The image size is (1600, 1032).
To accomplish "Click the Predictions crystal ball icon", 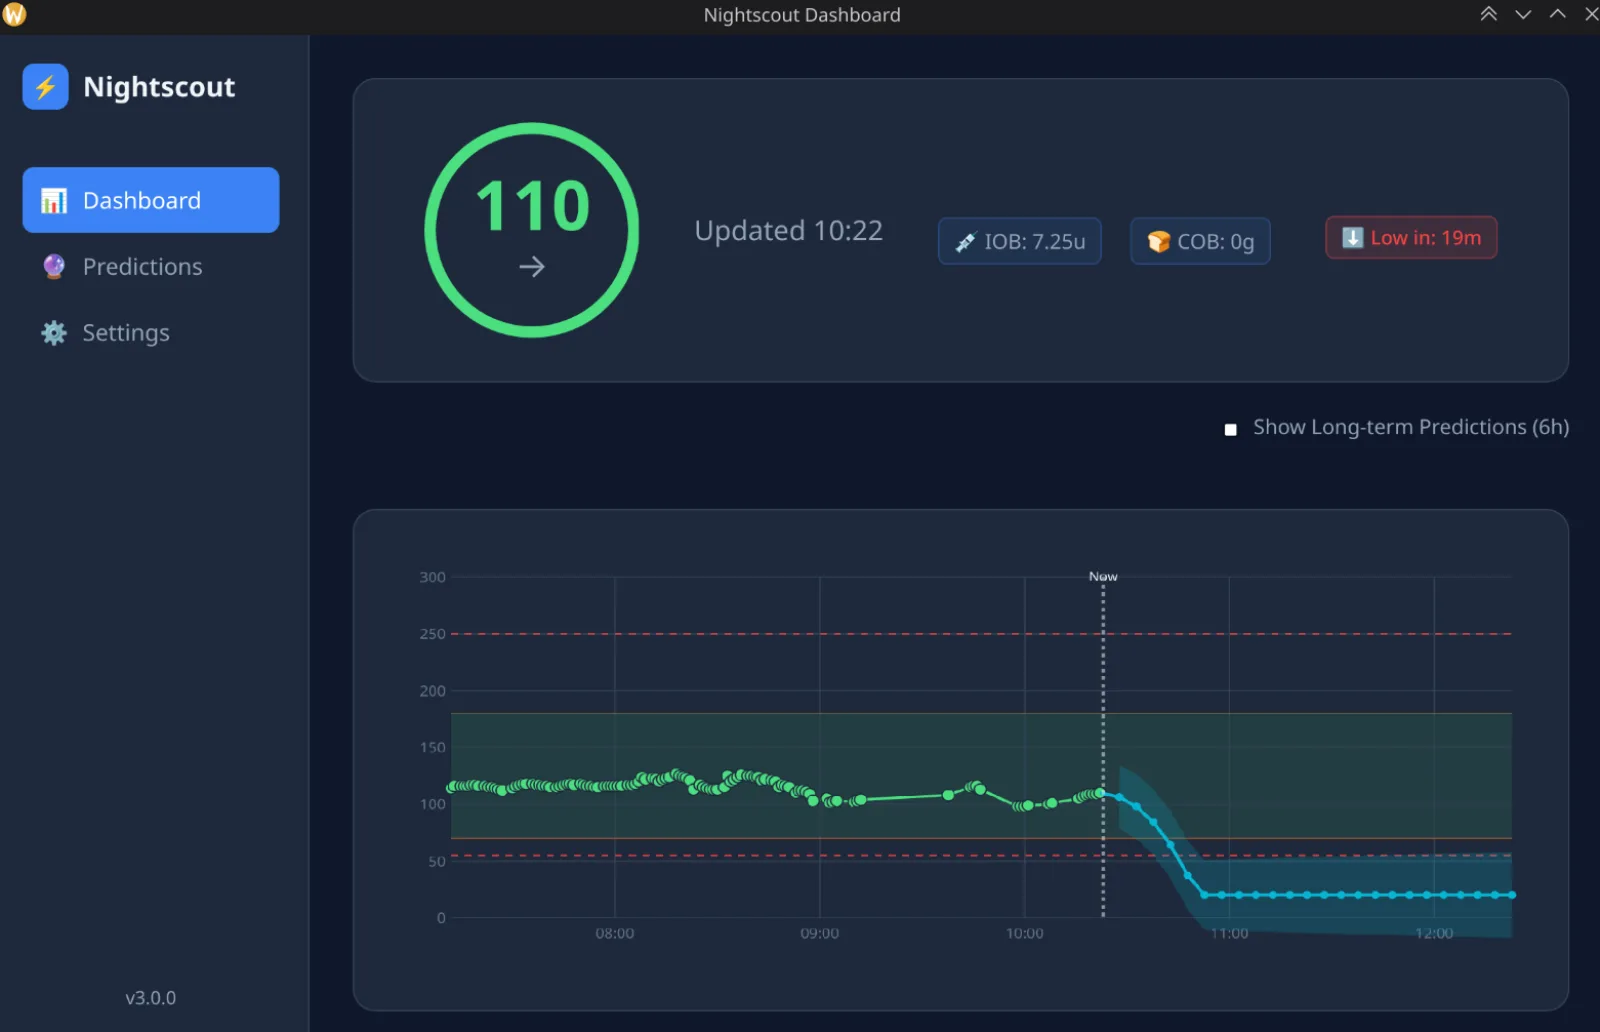I will tap(54, 266).
